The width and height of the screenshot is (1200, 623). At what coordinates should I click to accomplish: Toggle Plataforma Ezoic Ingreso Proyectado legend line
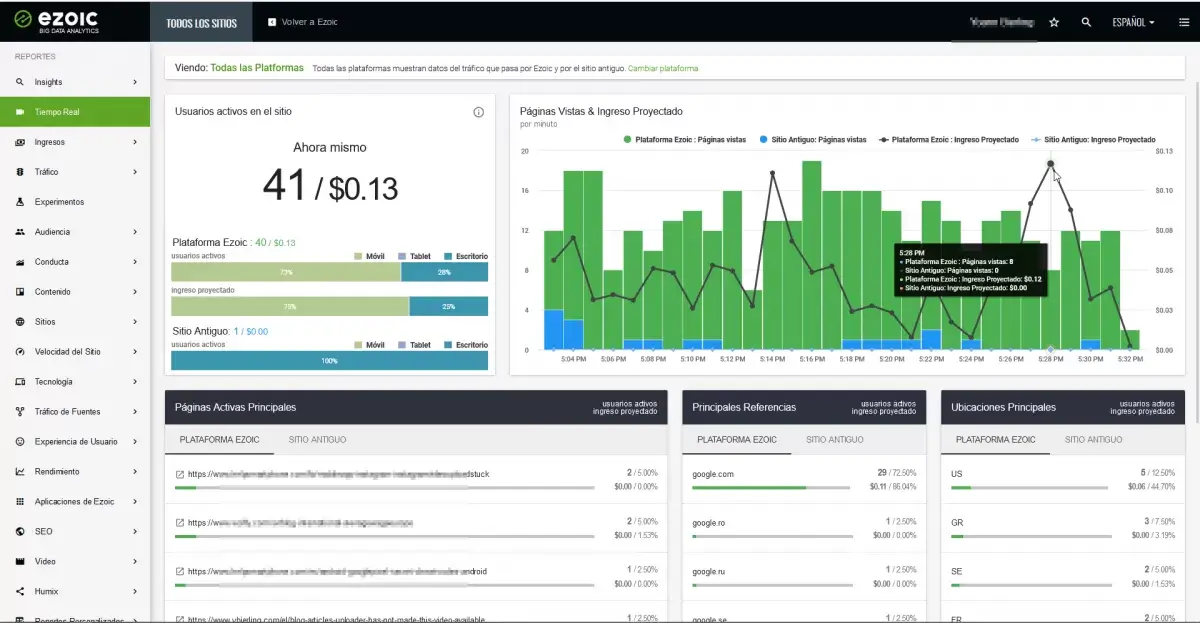click(x=948, y=140)
